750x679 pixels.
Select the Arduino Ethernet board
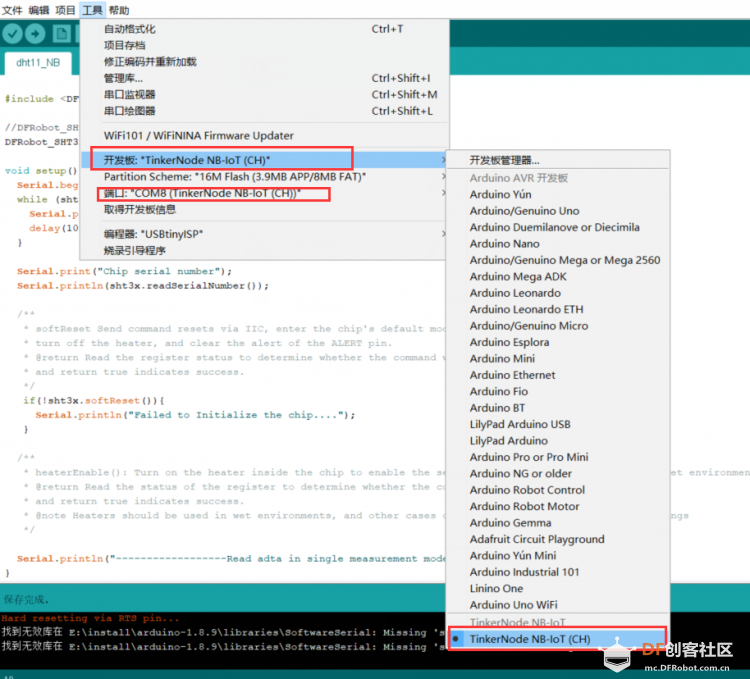tap(558, 375)
